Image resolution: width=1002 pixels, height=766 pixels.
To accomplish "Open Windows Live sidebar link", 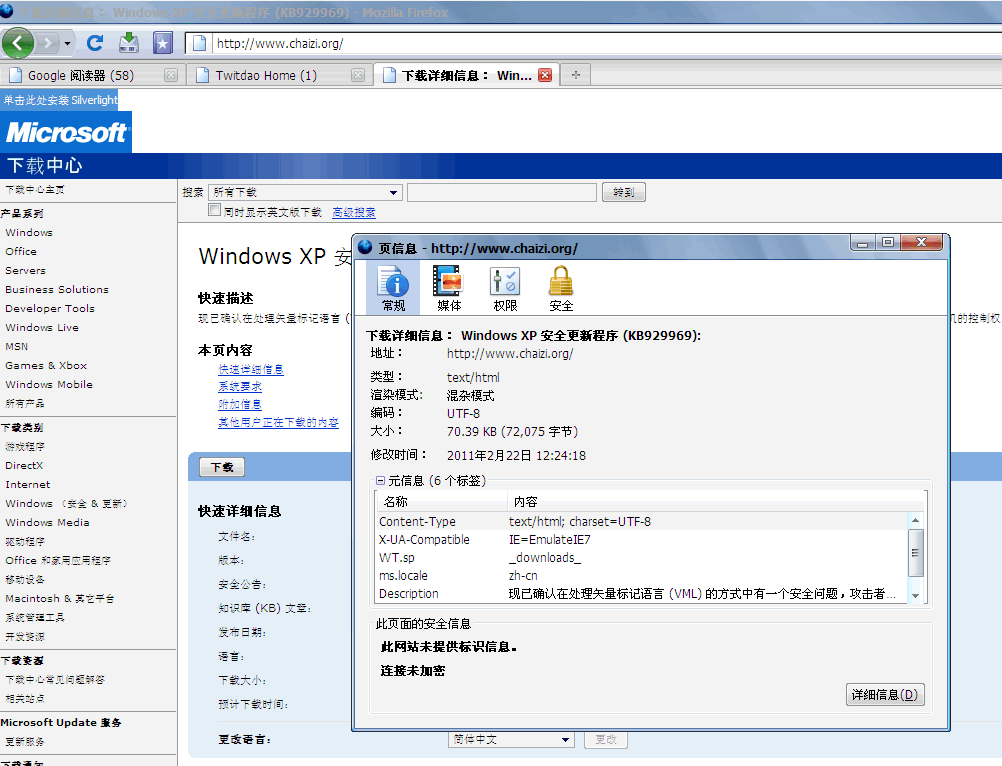I will click(42, 328).
